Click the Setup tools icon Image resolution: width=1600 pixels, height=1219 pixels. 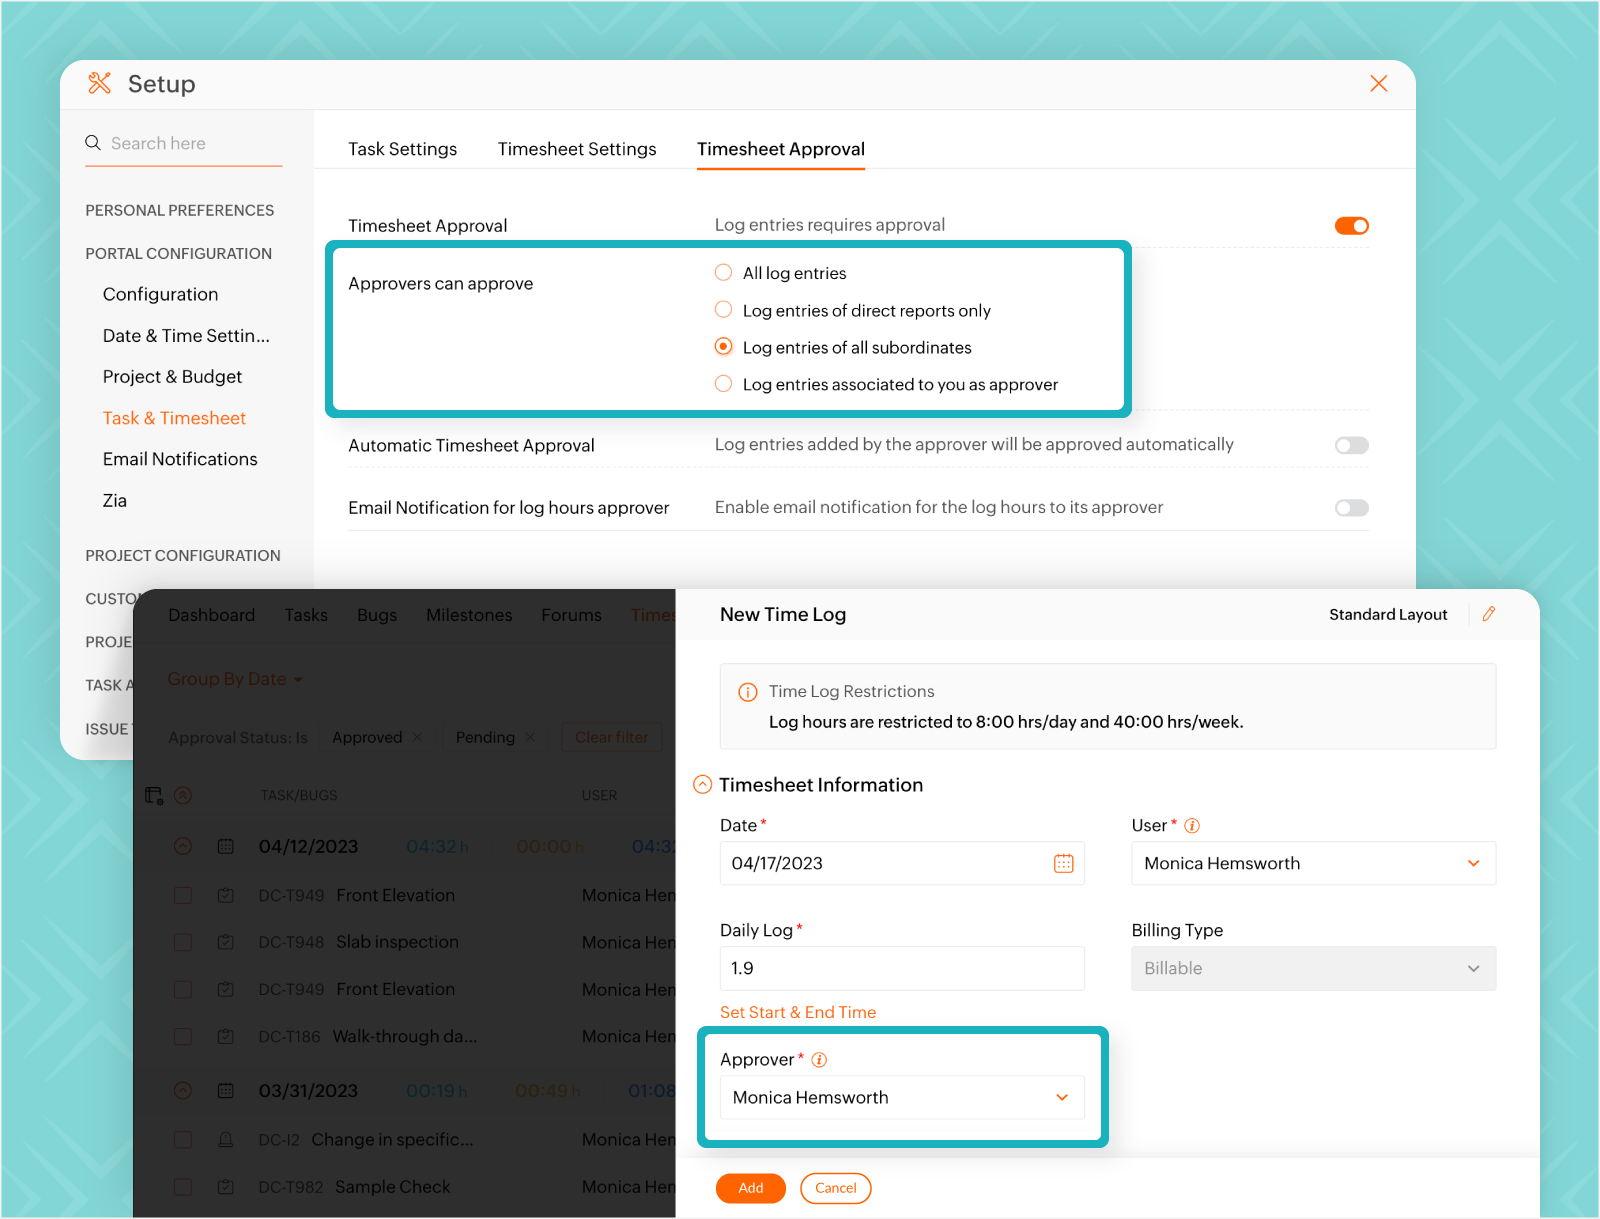click(99, 83)
